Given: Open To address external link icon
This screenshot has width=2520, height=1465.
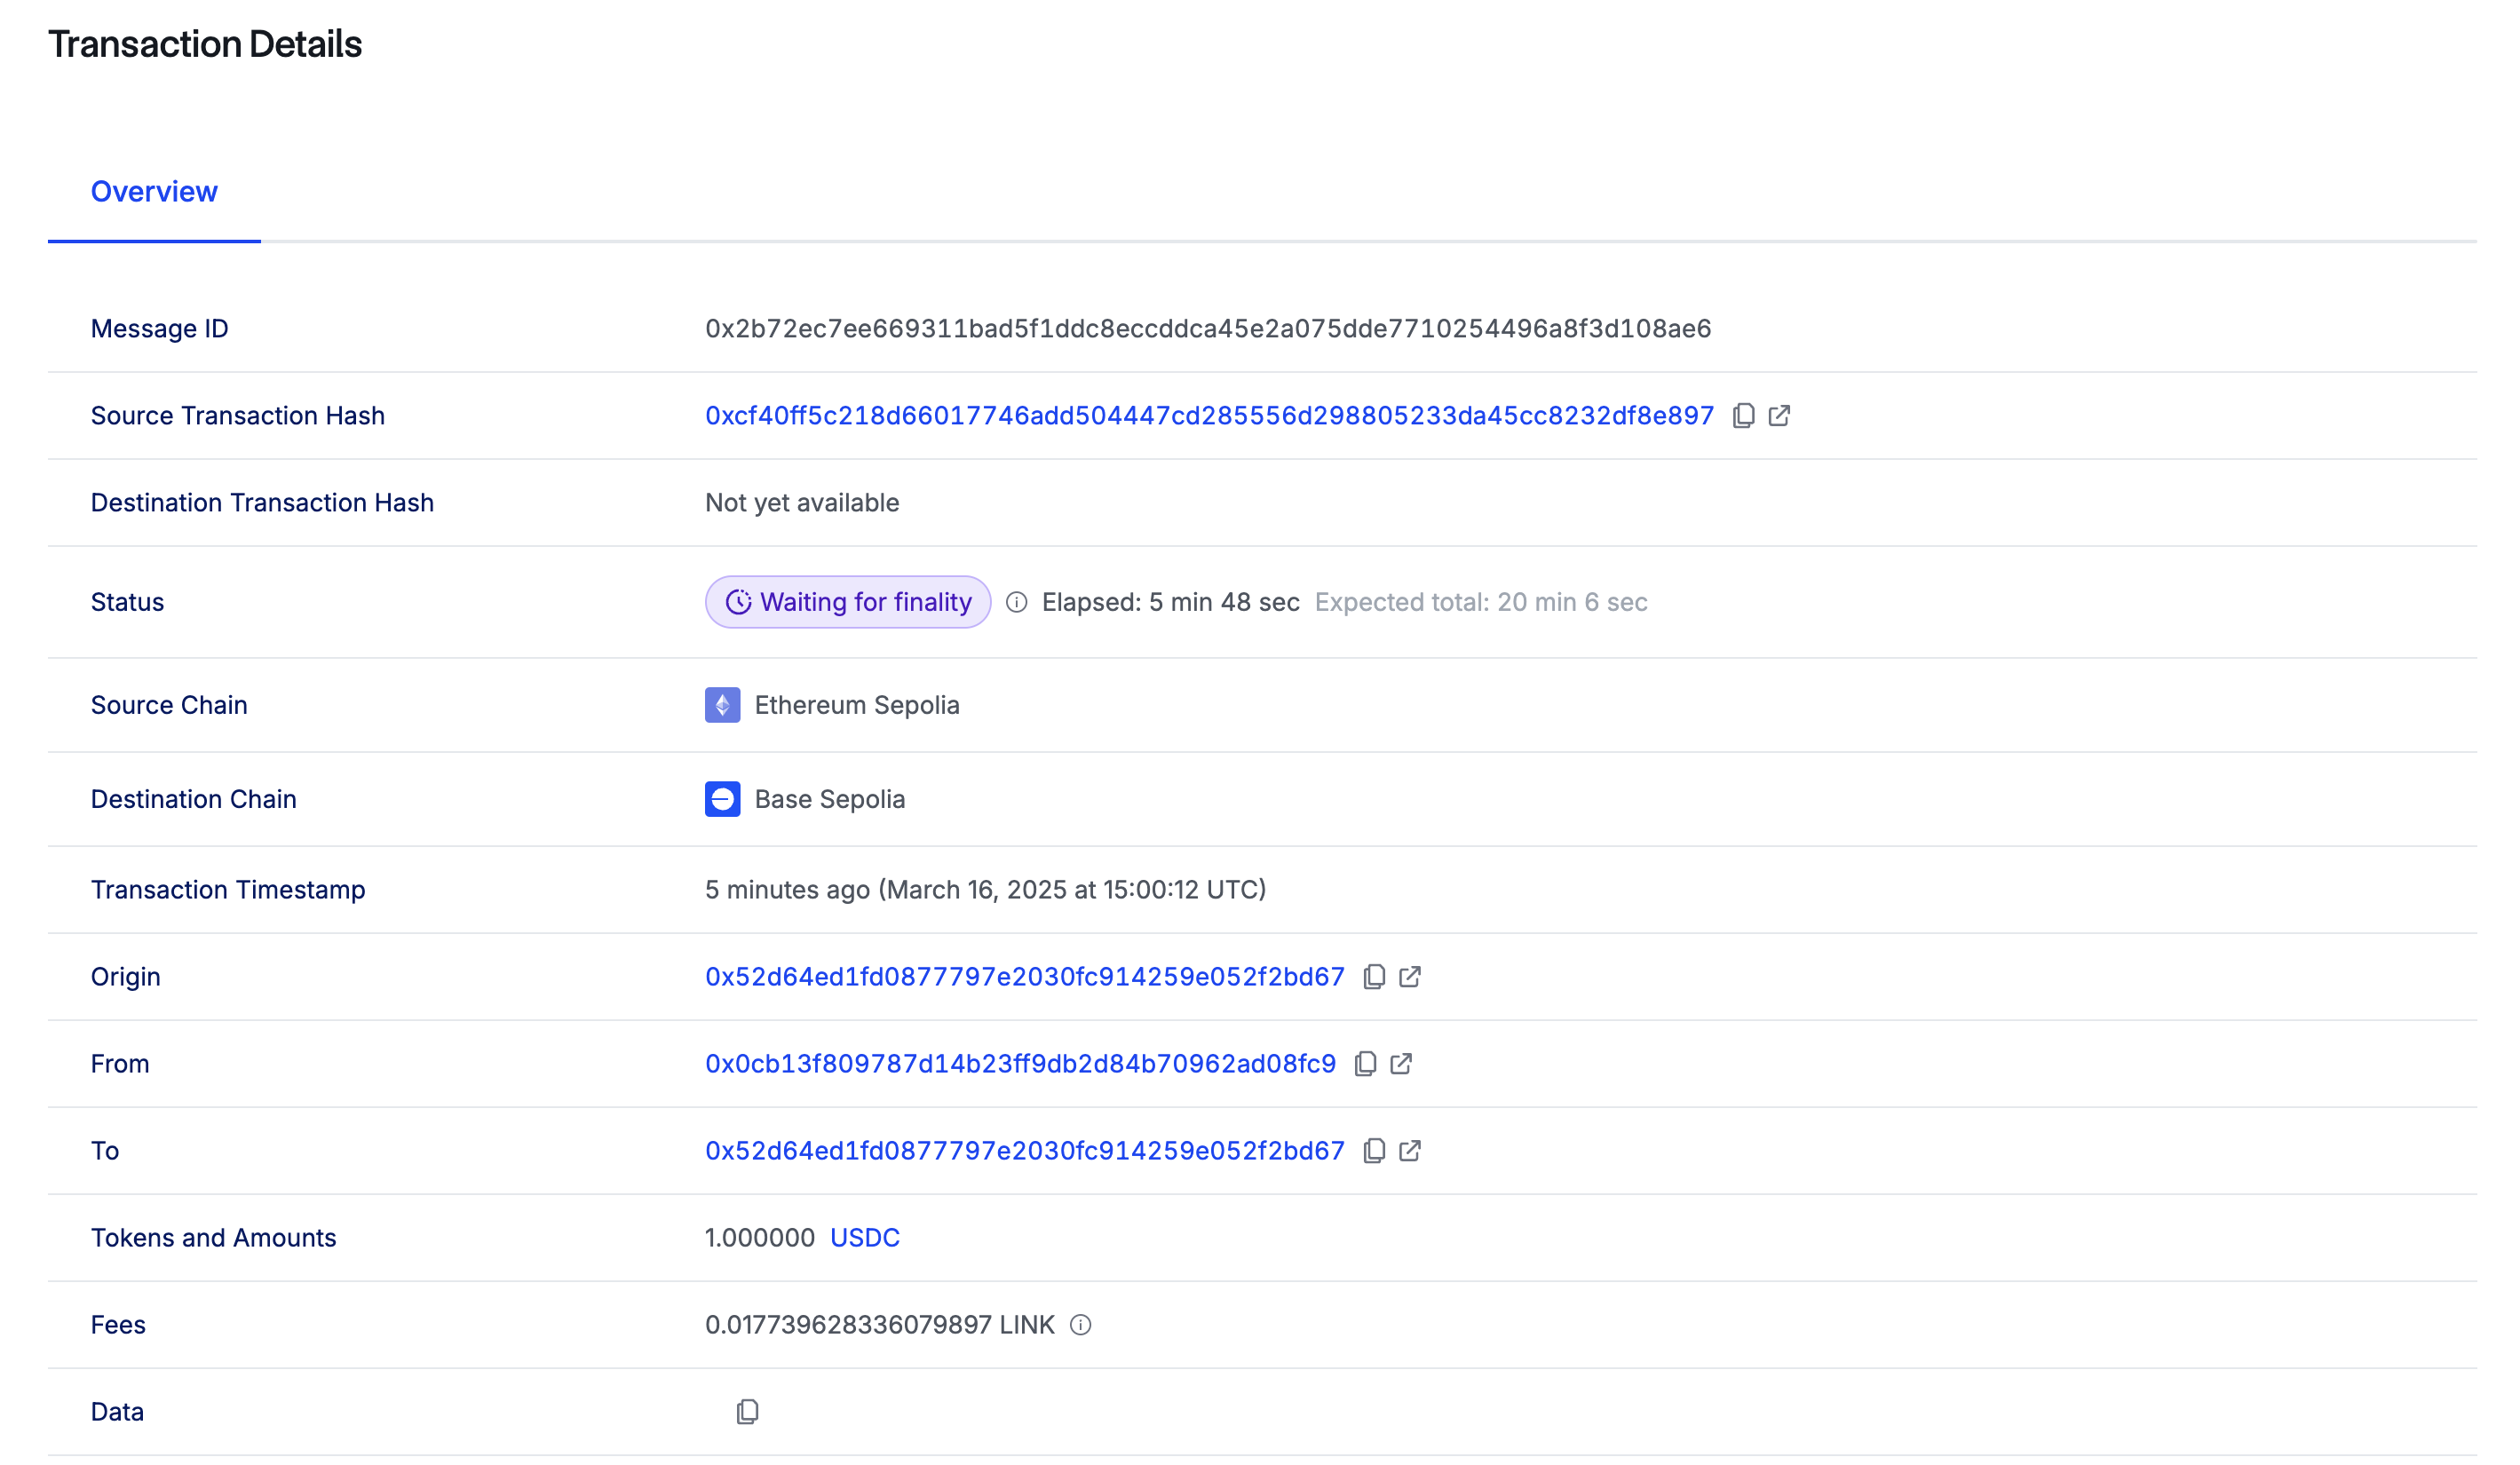Looking at the screenshot, I should [1410, 1150].
